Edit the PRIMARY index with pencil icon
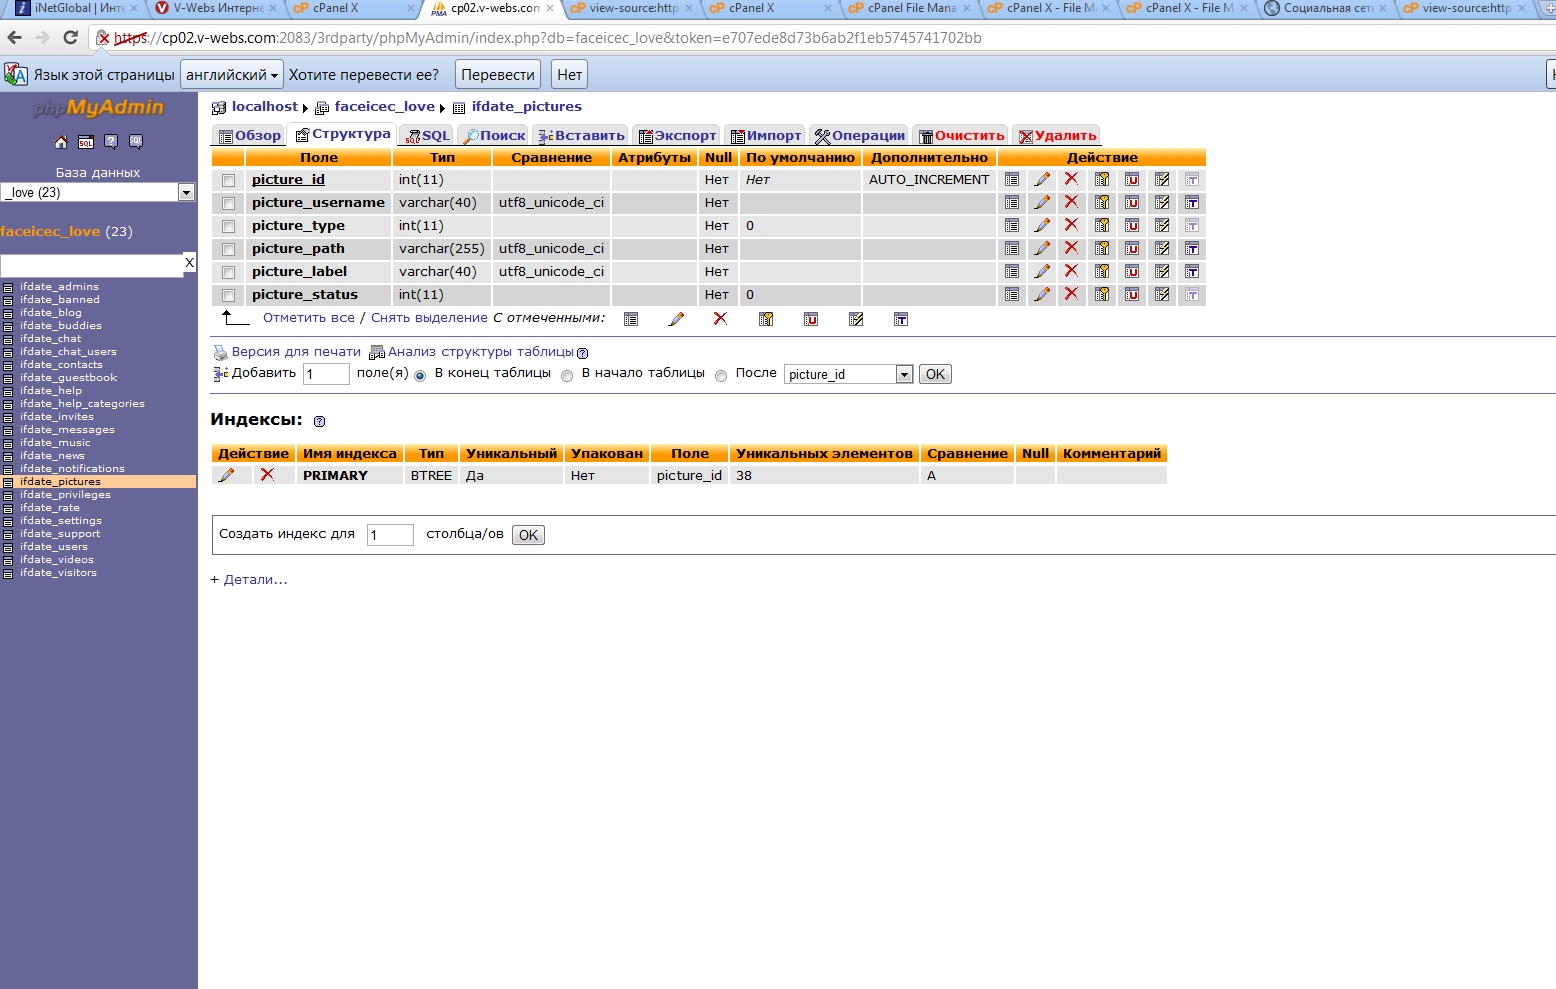The height and width of the screenshot is (989, 1556). [x=227, y=475]
